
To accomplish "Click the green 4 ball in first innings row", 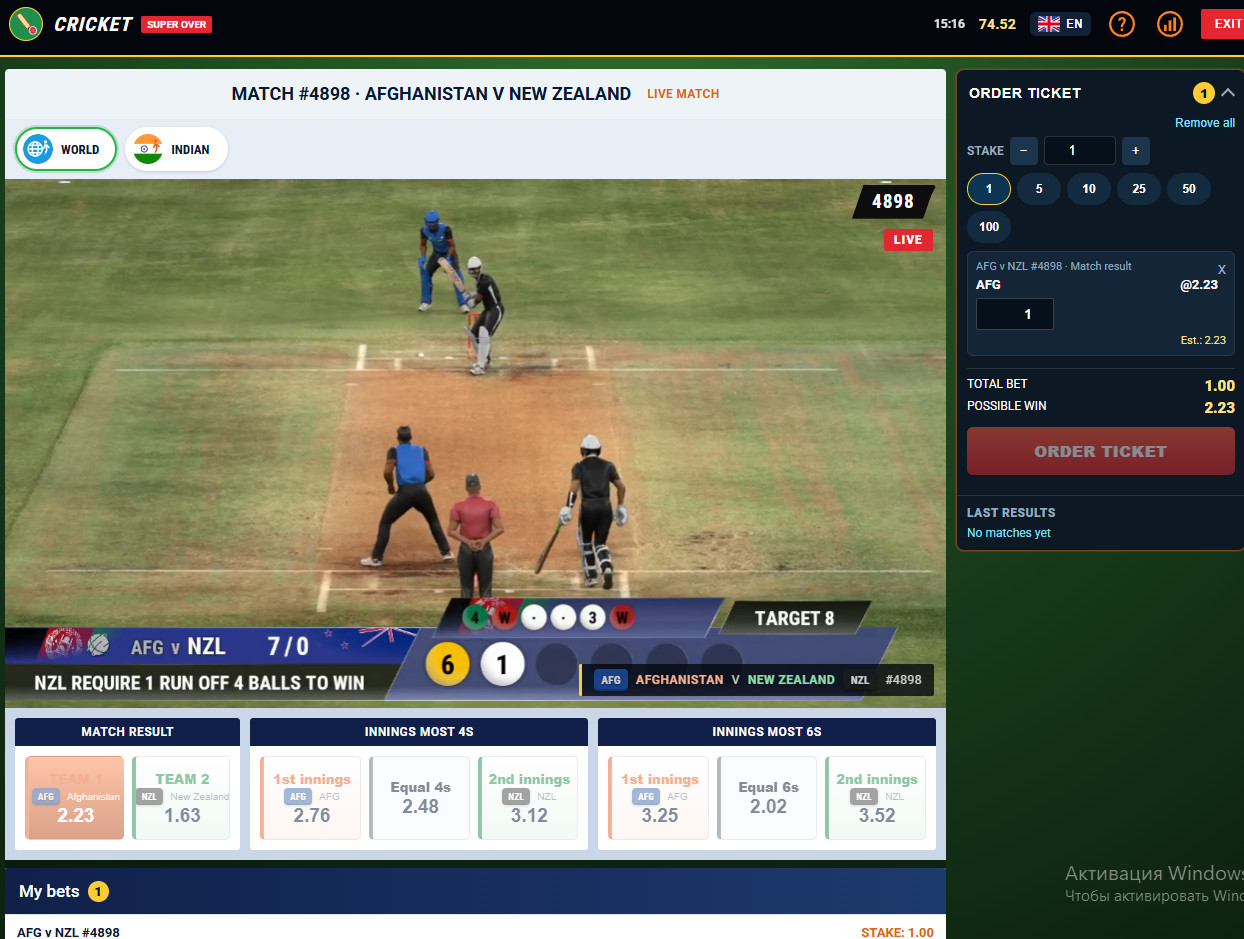I will (475, 617).
